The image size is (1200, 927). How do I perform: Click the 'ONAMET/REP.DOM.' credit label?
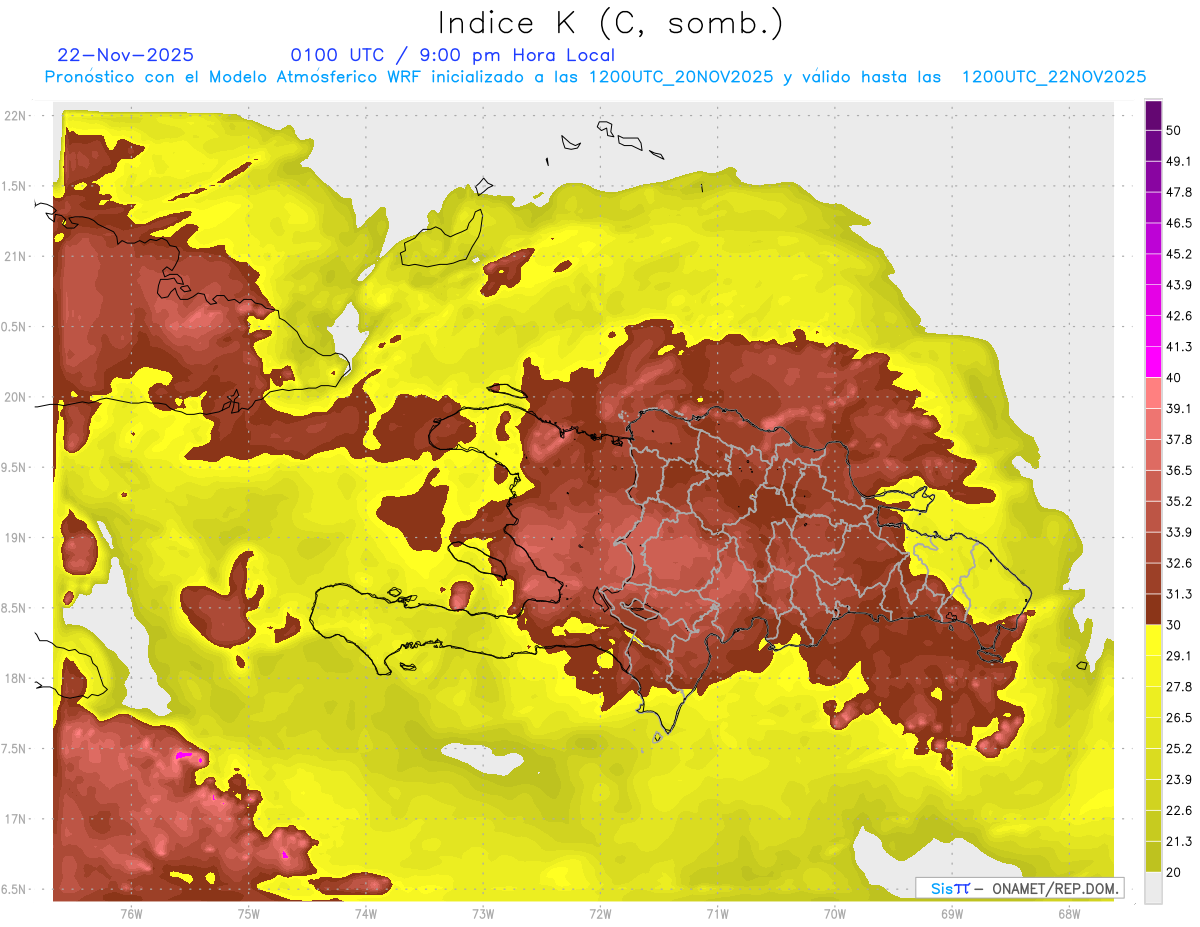coord(1053,888)
